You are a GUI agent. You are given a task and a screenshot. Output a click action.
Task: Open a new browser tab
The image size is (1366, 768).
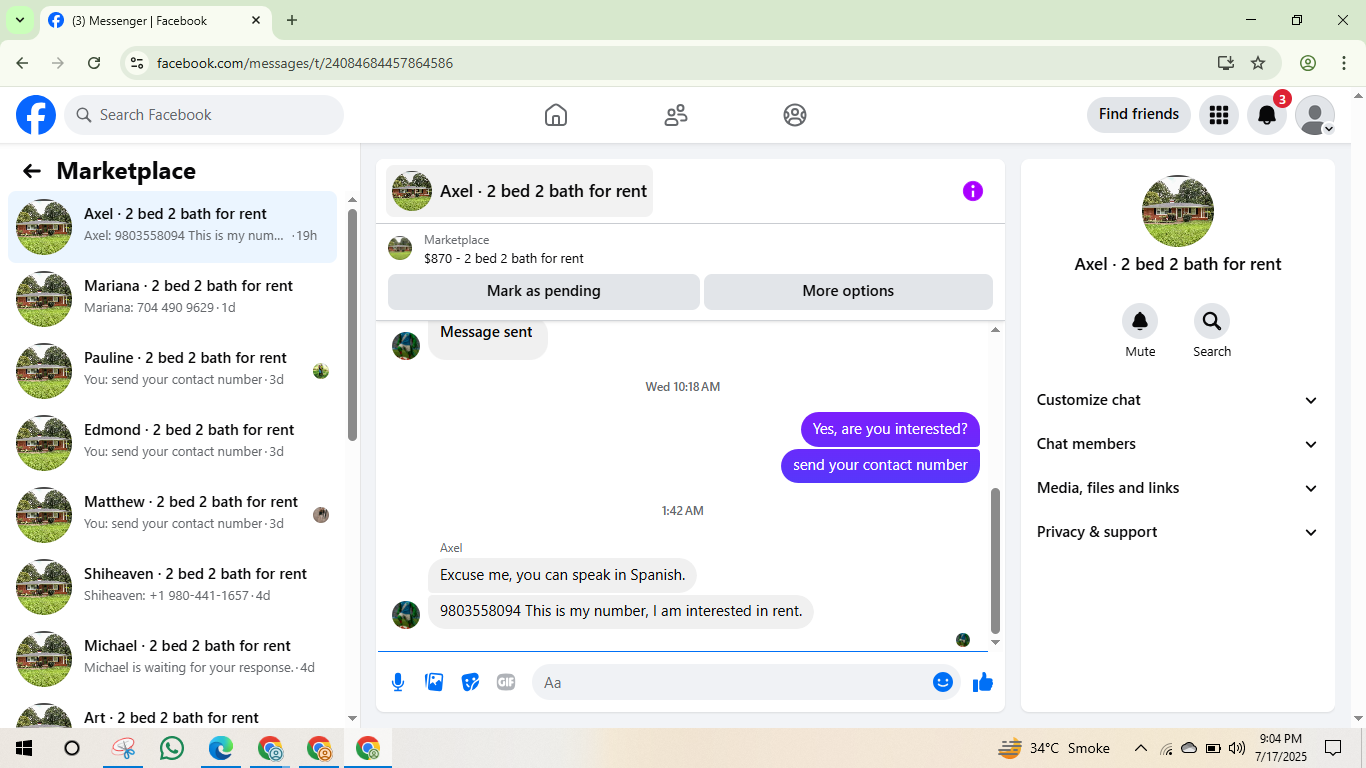pyautogui.click(x=292, y=20)
